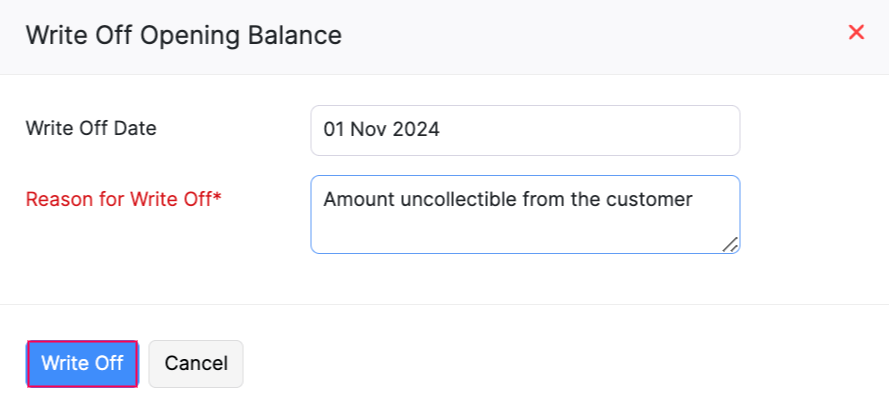
Task: Close the Write Off Opening Balance dialog
Action: coord(856,32)
